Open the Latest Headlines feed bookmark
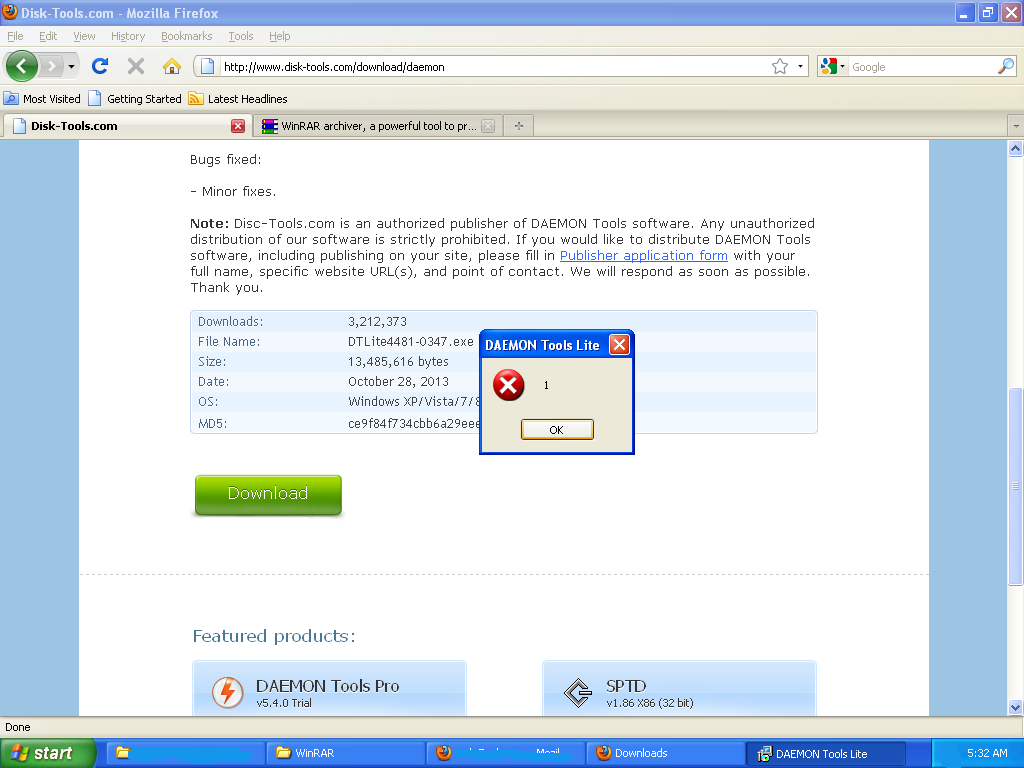 238,99
